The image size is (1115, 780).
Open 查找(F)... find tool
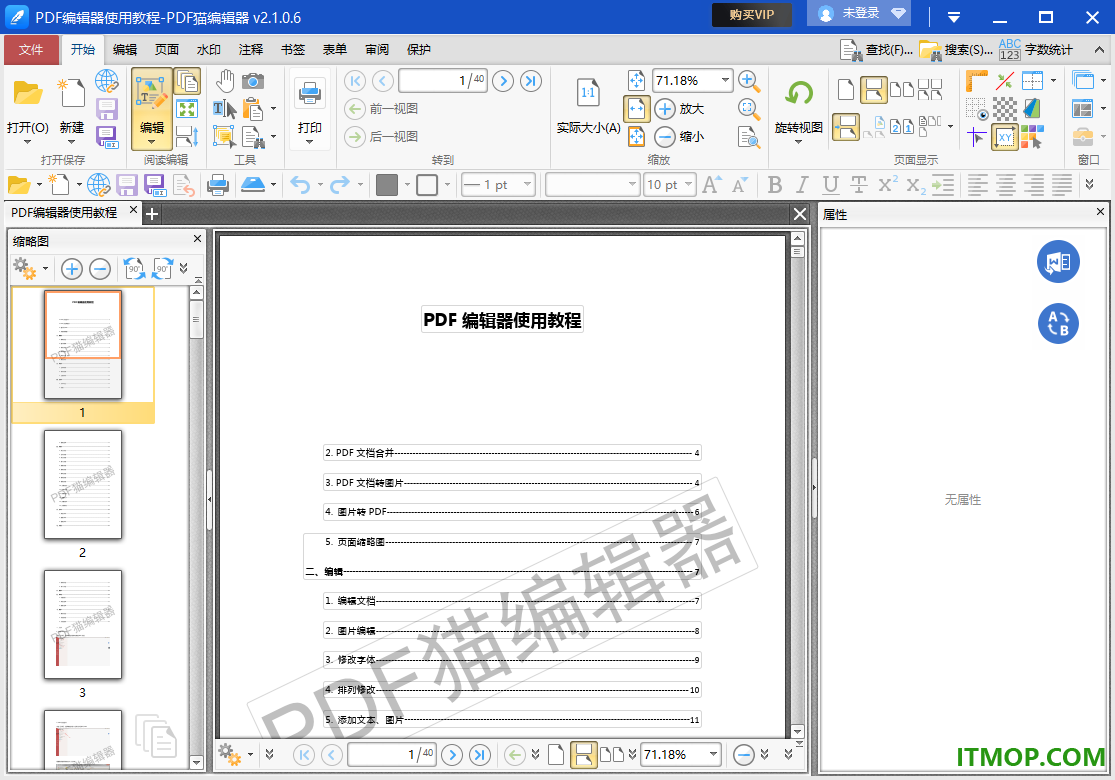pyautogui.click(x=877, y=50)
